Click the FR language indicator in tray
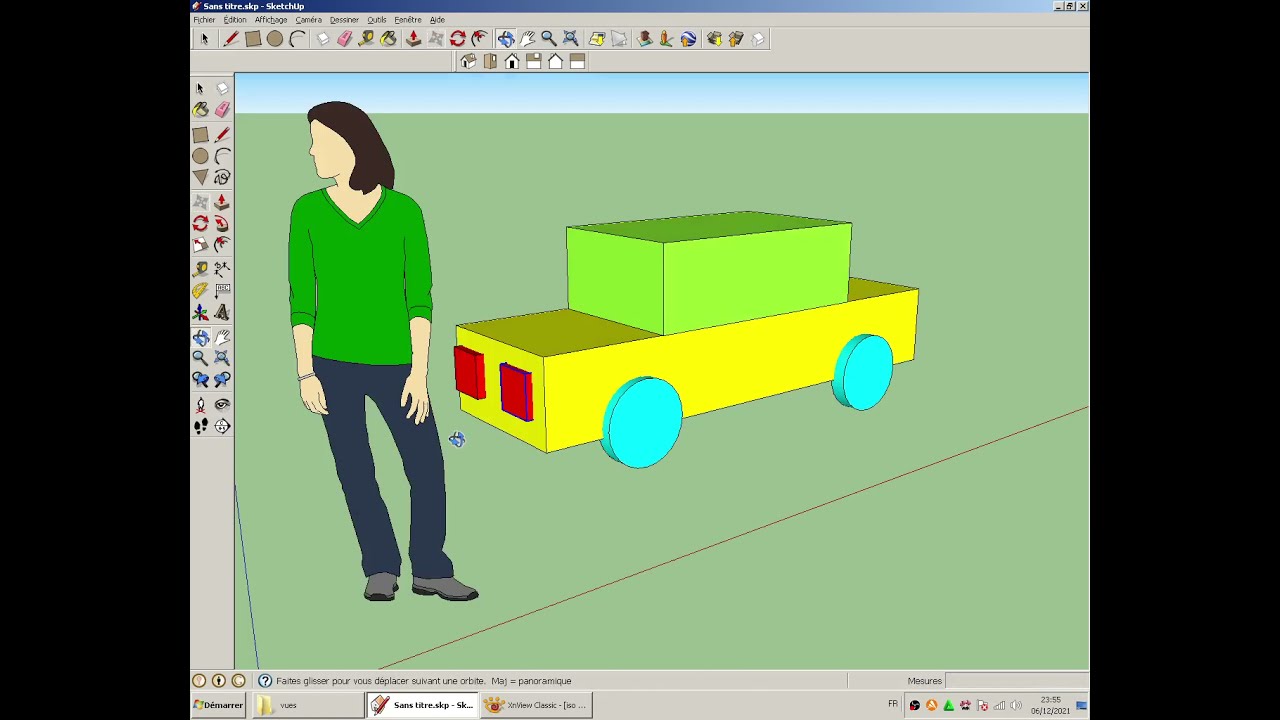Screen dimensions: 1280x720 coord(893,705)
